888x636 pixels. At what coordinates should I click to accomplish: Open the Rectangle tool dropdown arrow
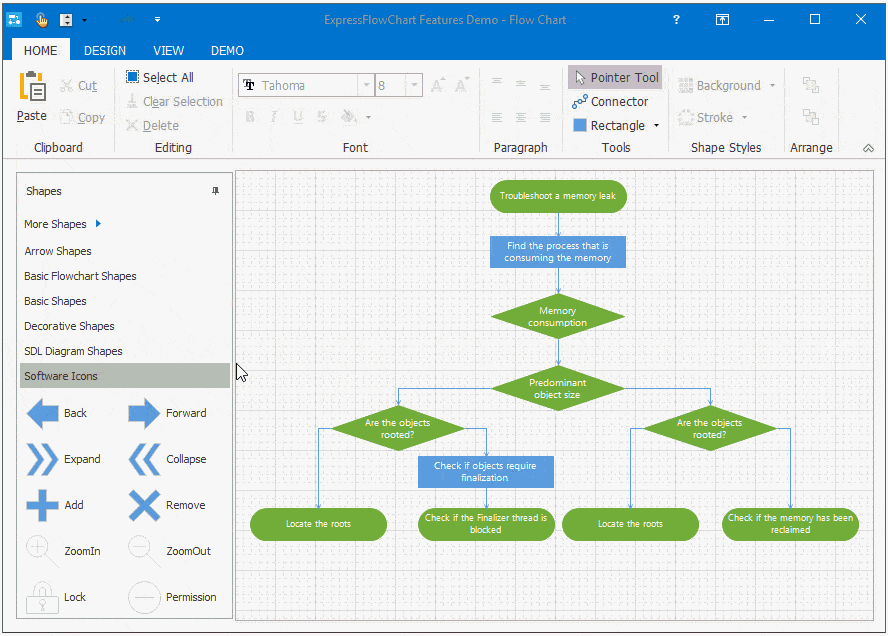tap(656, 126)
